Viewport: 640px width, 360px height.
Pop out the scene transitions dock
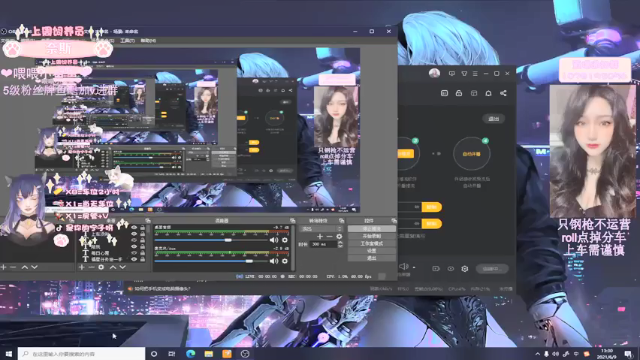point(341,220)
